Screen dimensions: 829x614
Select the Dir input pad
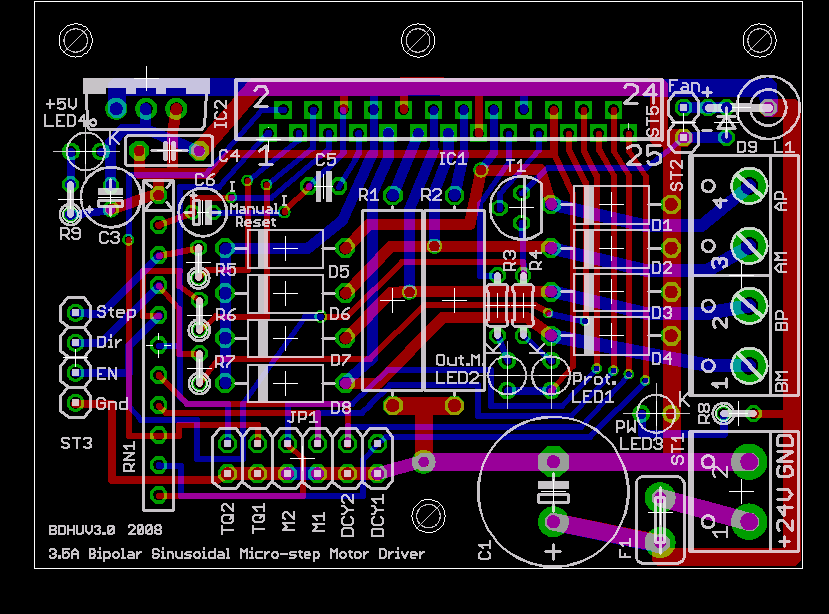click(x=74, y=342)
